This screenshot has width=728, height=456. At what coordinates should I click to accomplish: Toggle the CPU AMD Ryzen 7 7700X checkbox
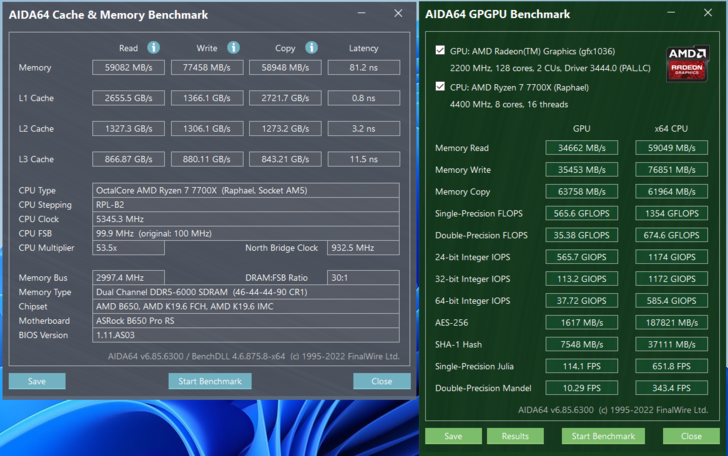pos(440,87)
